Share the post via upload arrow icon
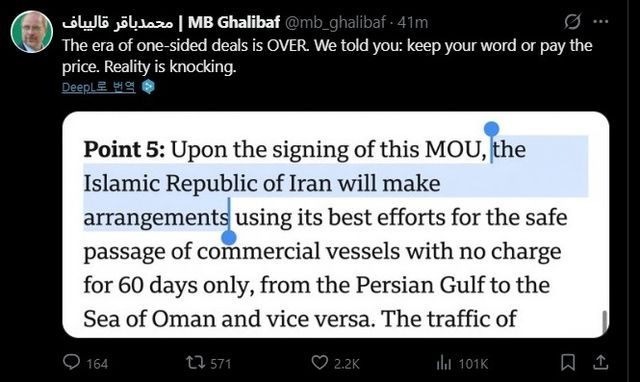 point(601,362)
